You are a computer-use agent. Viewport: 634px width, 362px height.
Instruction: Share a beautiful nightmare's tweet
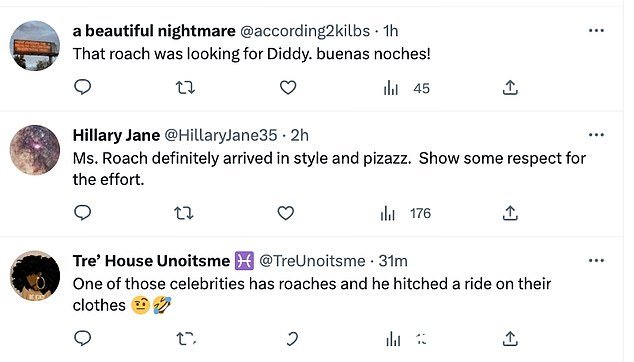coord(510,87)
